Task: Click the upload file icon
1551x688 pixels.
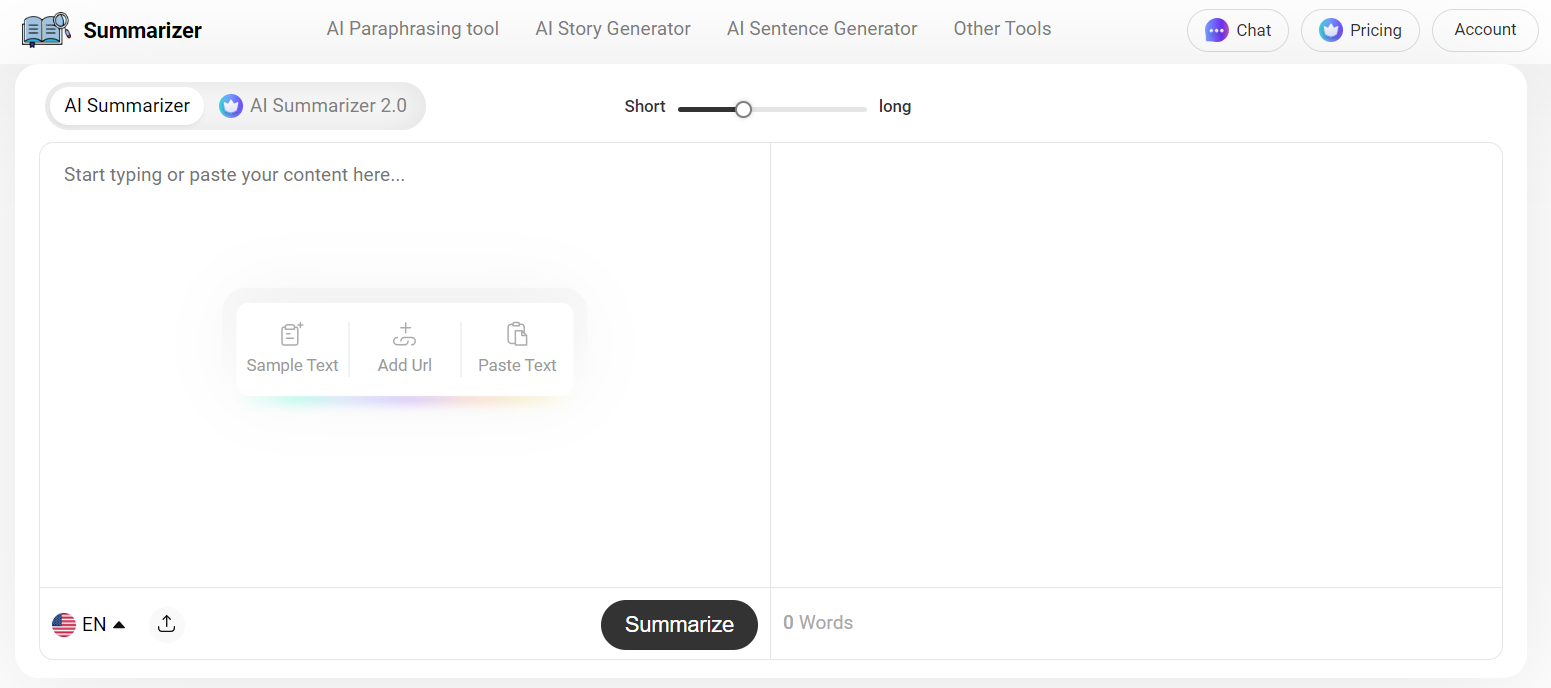Action: click(x=167, y=624)
